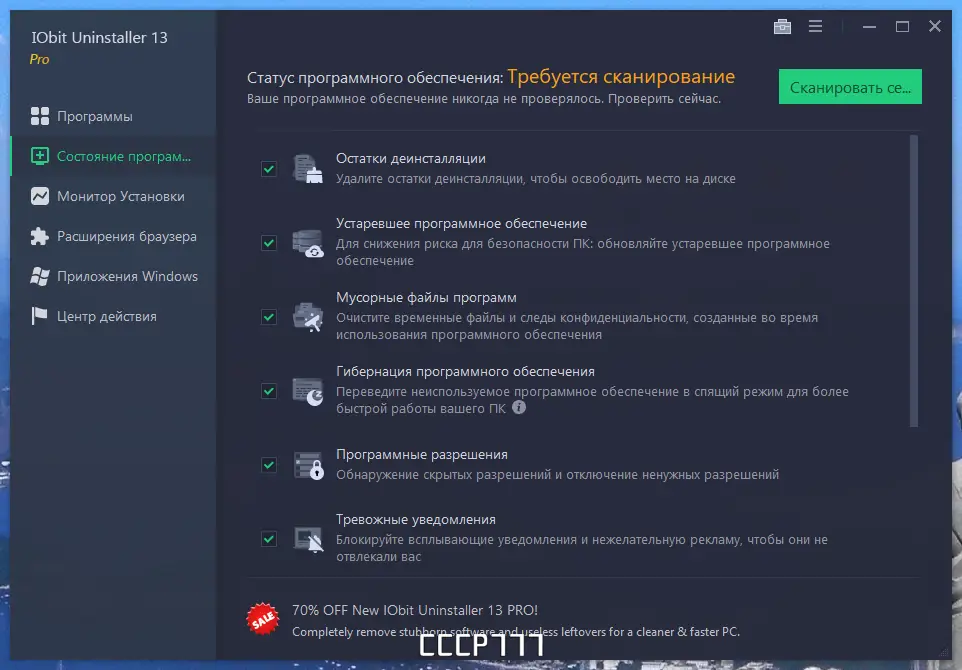This screenshot has height=670, width=962.
Task: Click the Гибернация программного обеспечения icon
Action: [x=305, y=390]
